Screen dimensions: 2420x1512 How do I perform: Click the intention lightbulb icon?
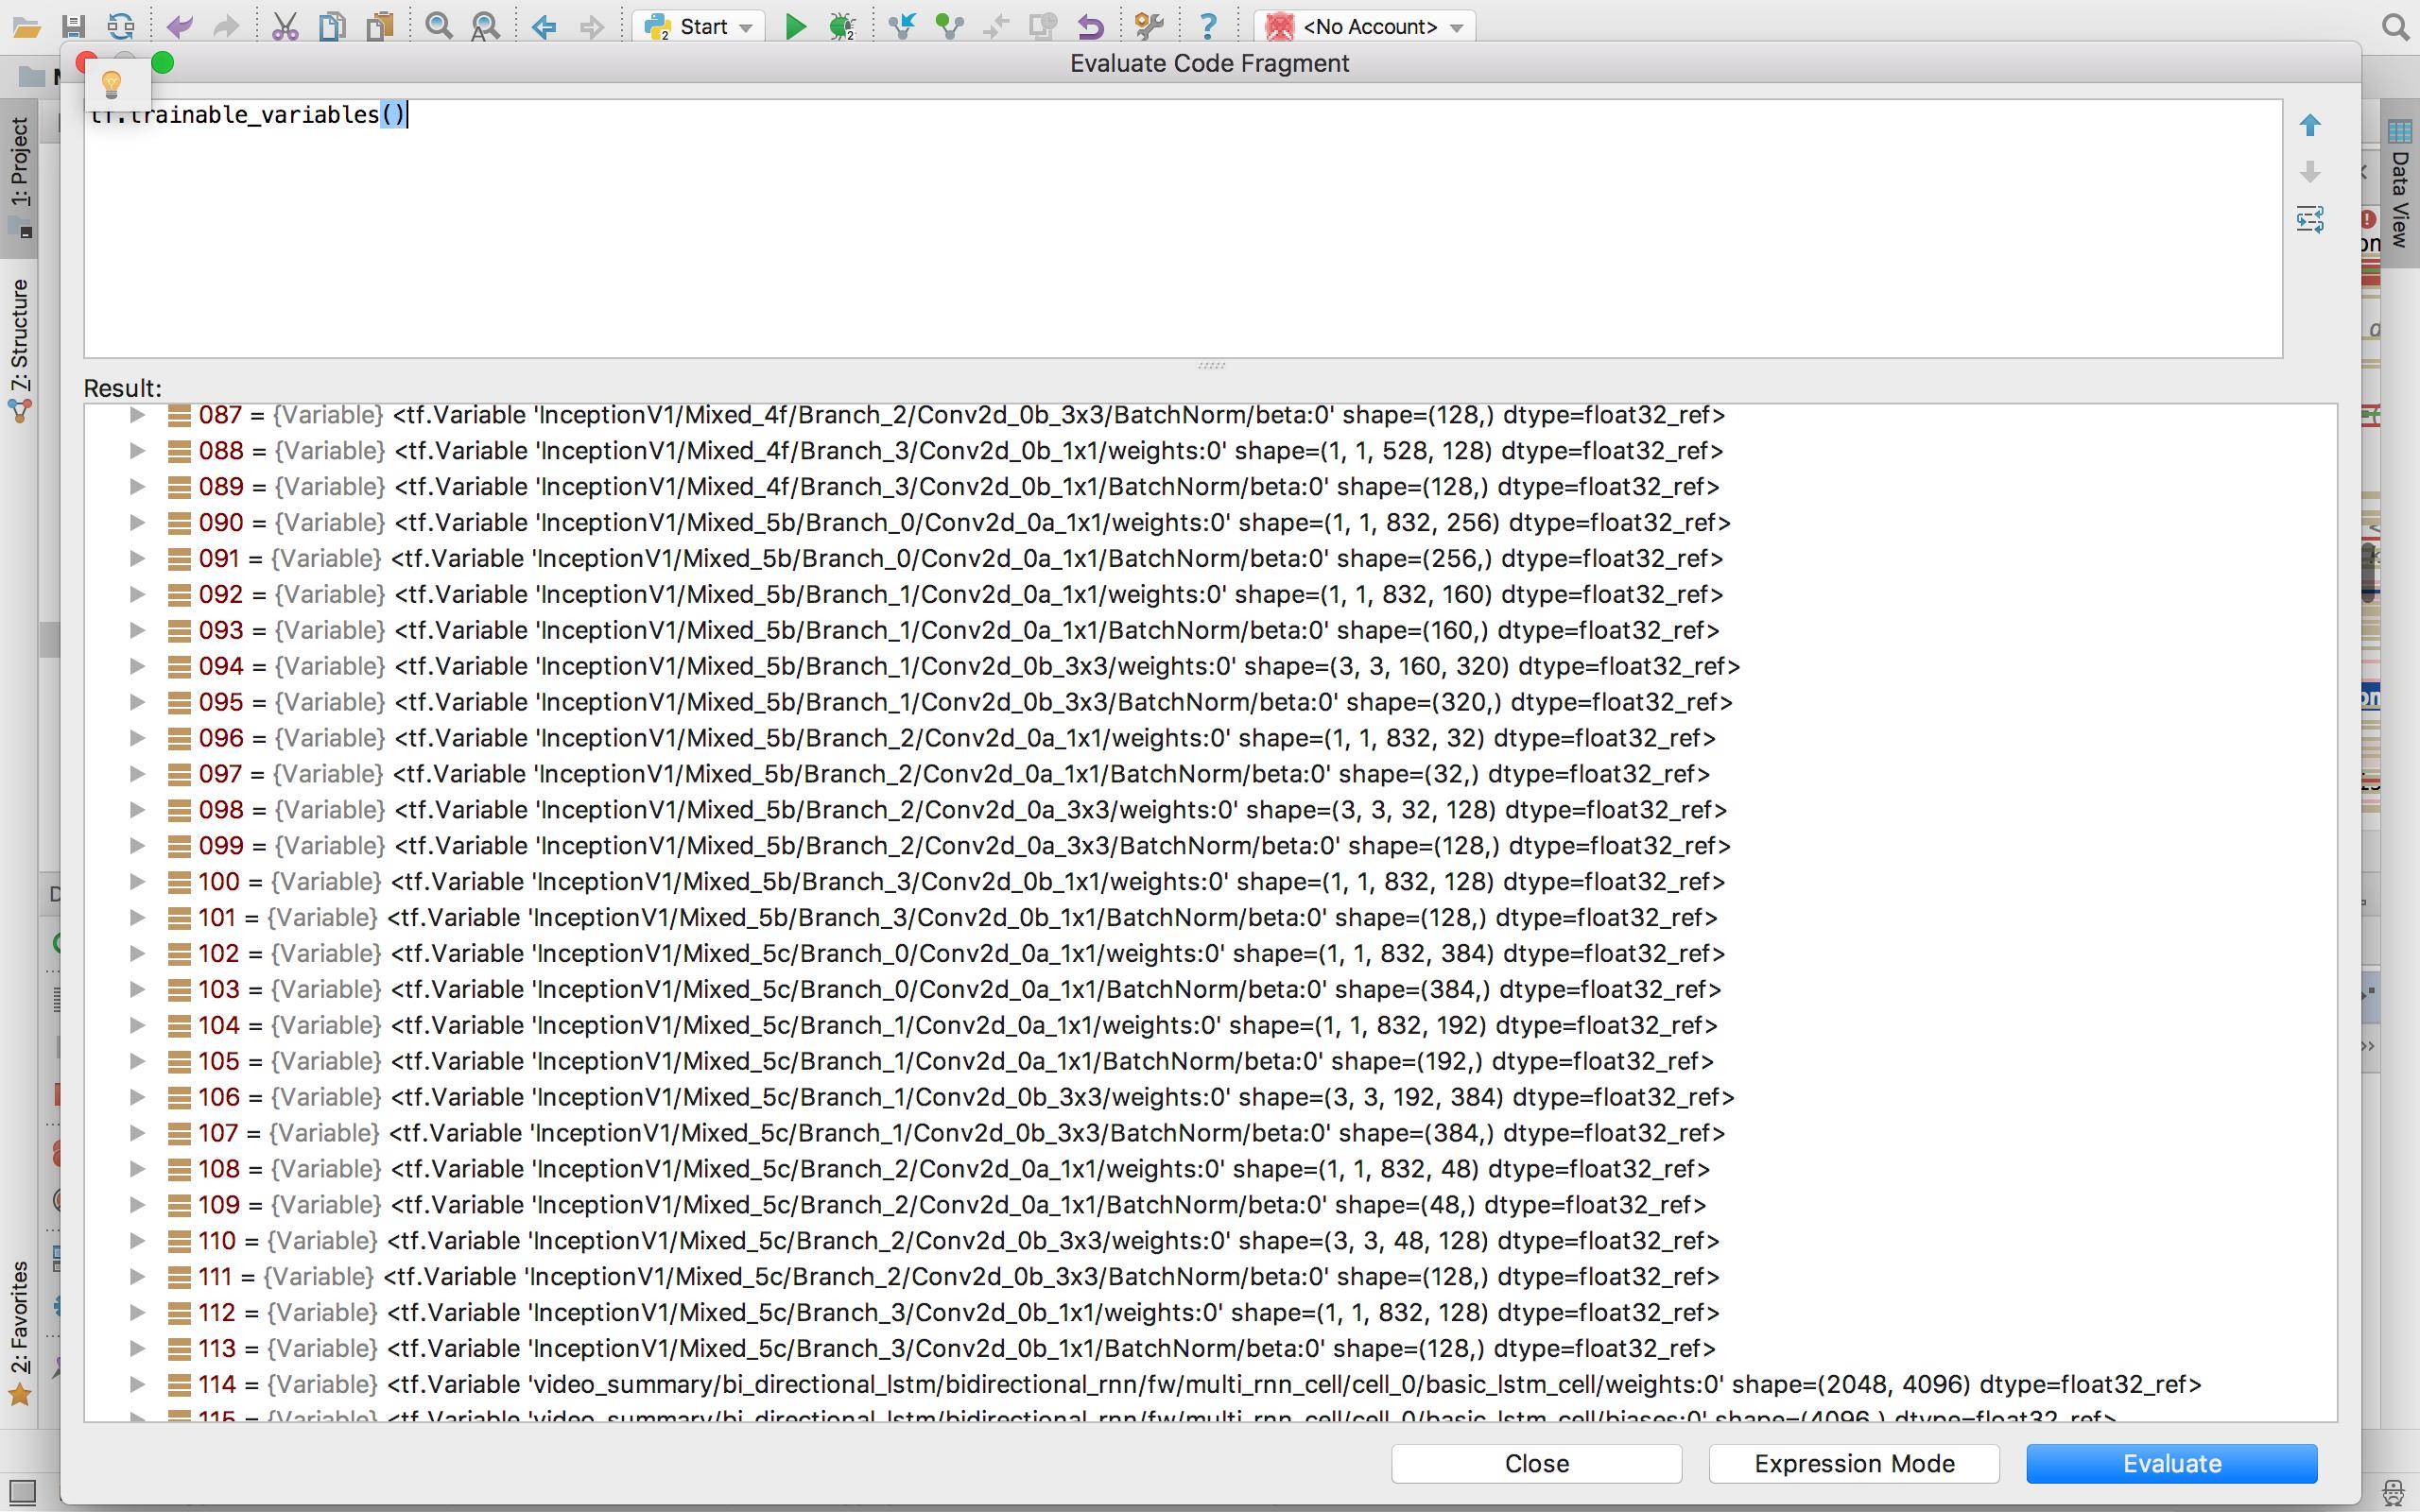[112, 83]
